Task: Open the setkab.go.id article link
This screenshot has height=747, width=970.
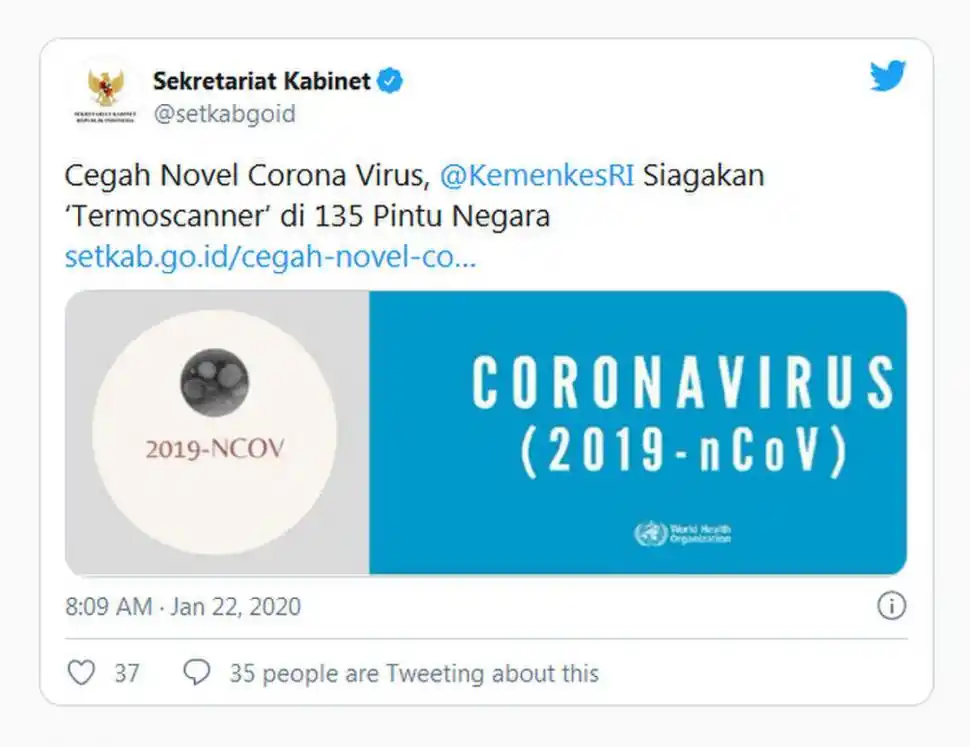Action: click(270, 257)
